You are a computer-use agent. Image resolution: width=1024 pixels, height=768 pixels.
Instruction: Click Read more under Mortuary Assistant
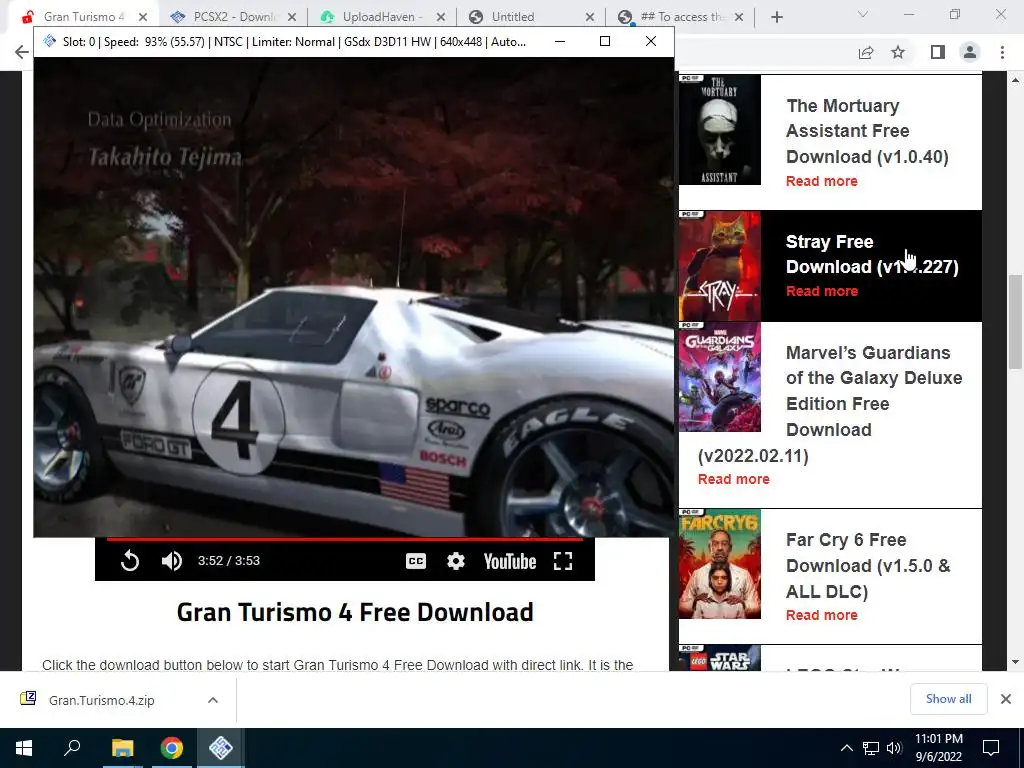pyautogui.click(x=822, y=182)
